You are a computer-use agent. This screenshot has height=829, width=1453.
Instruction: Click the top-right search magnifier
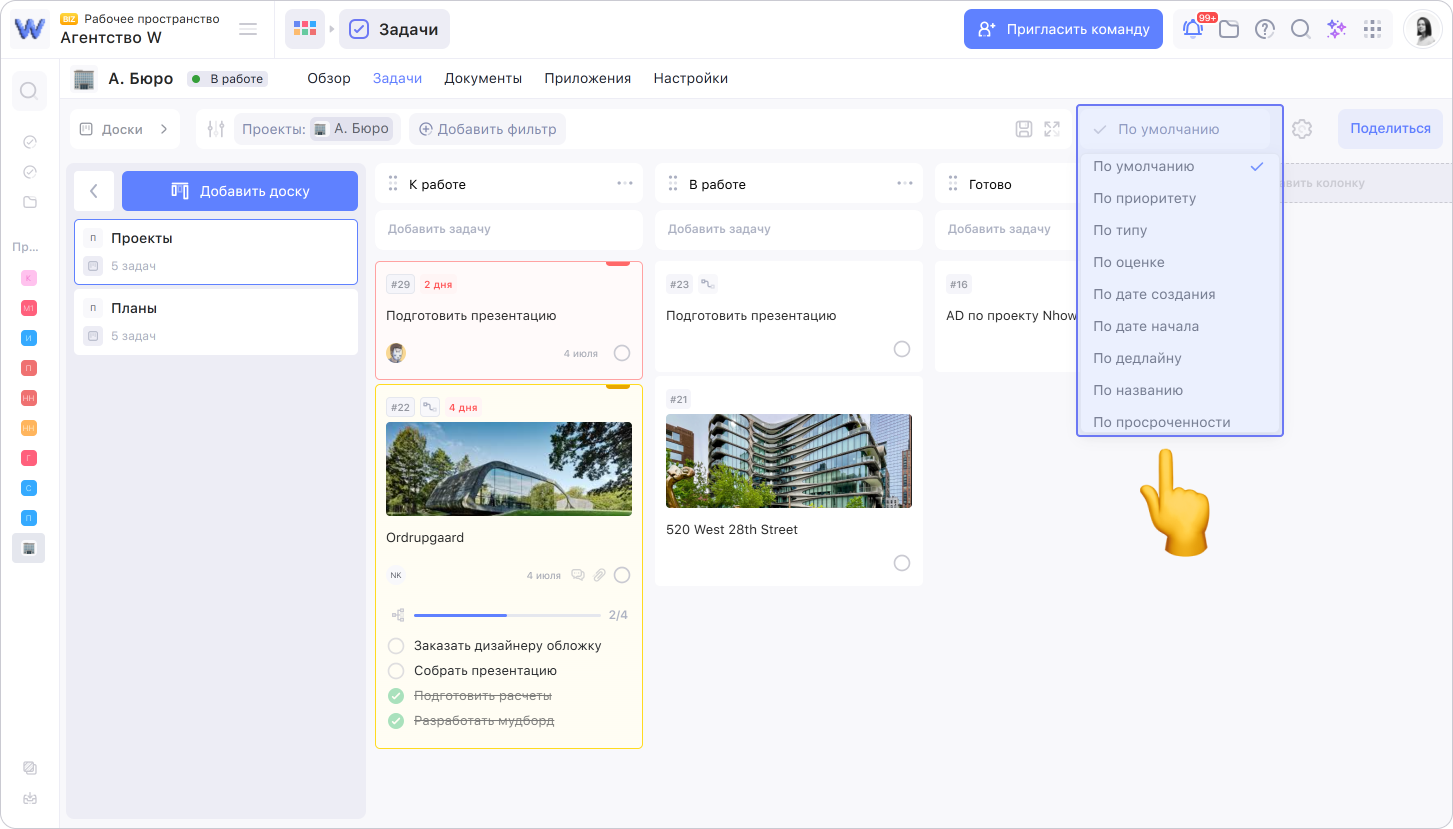click(1301, 29)
